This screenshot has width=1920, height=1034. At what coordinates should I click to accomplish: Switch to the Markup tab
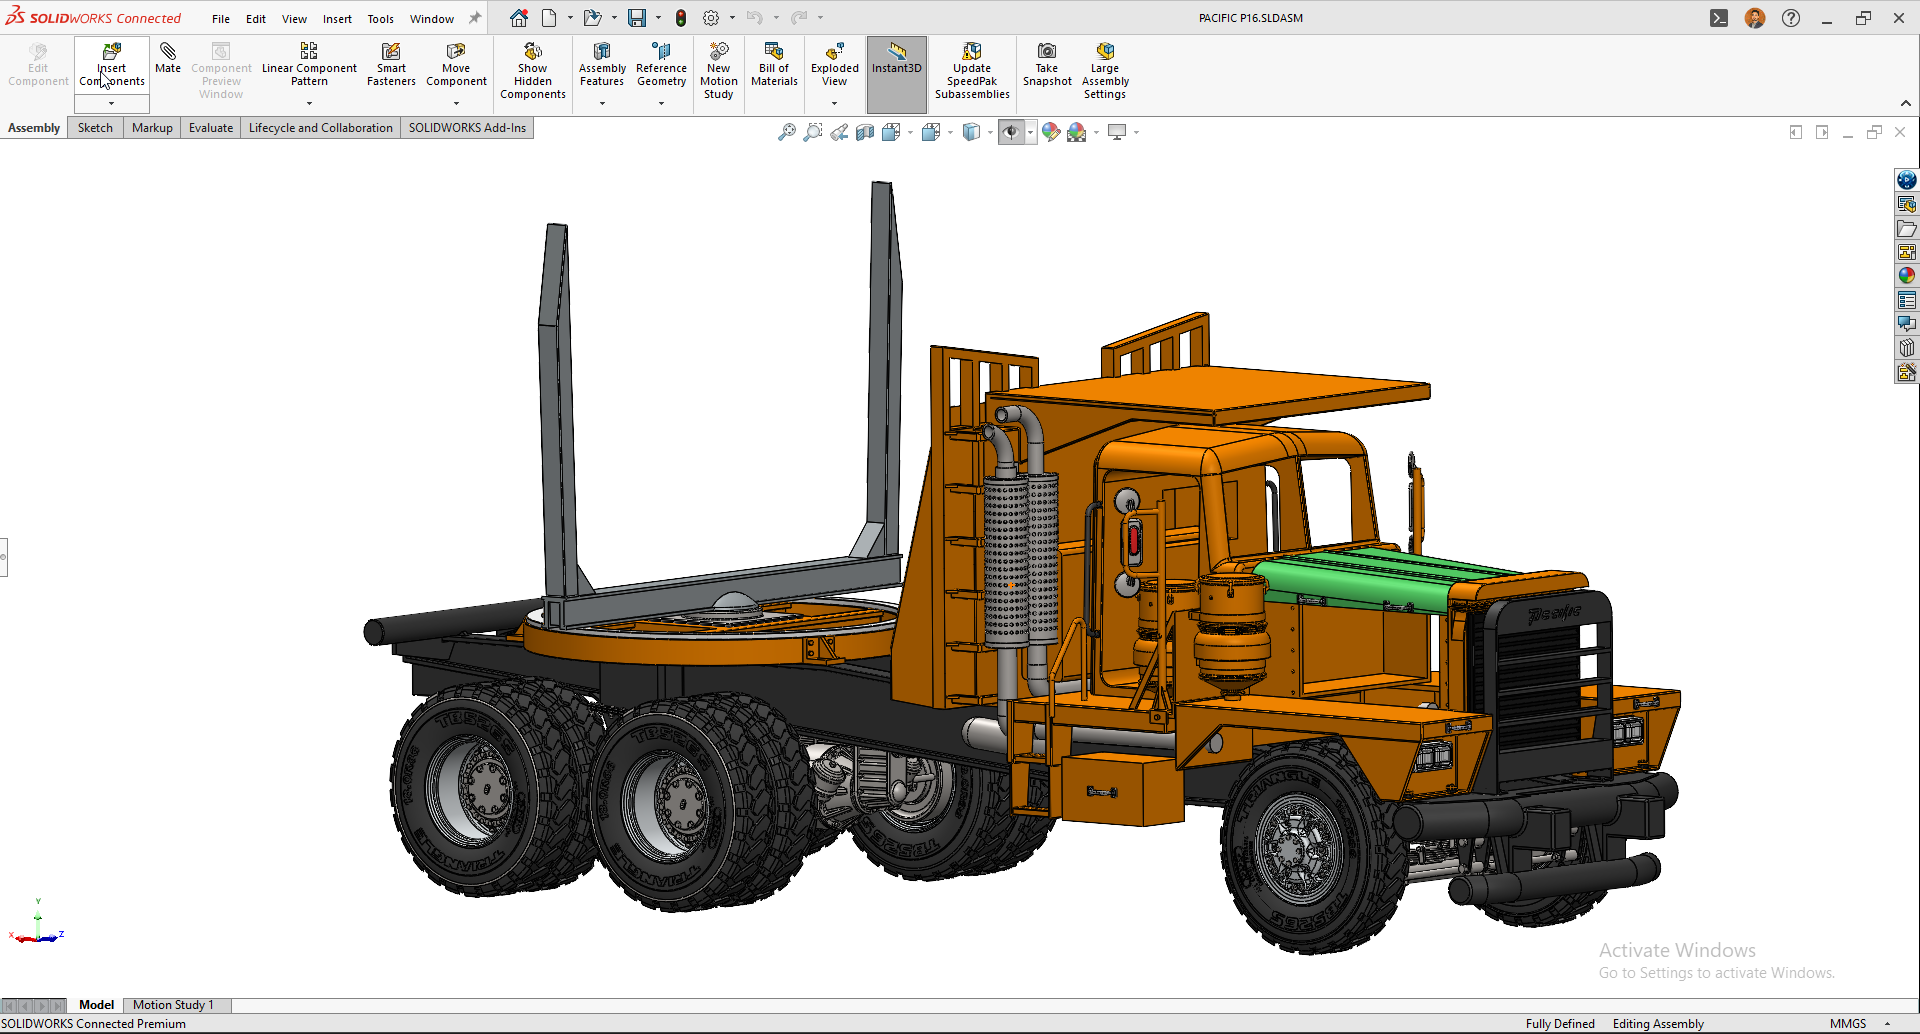pos(152,128)
